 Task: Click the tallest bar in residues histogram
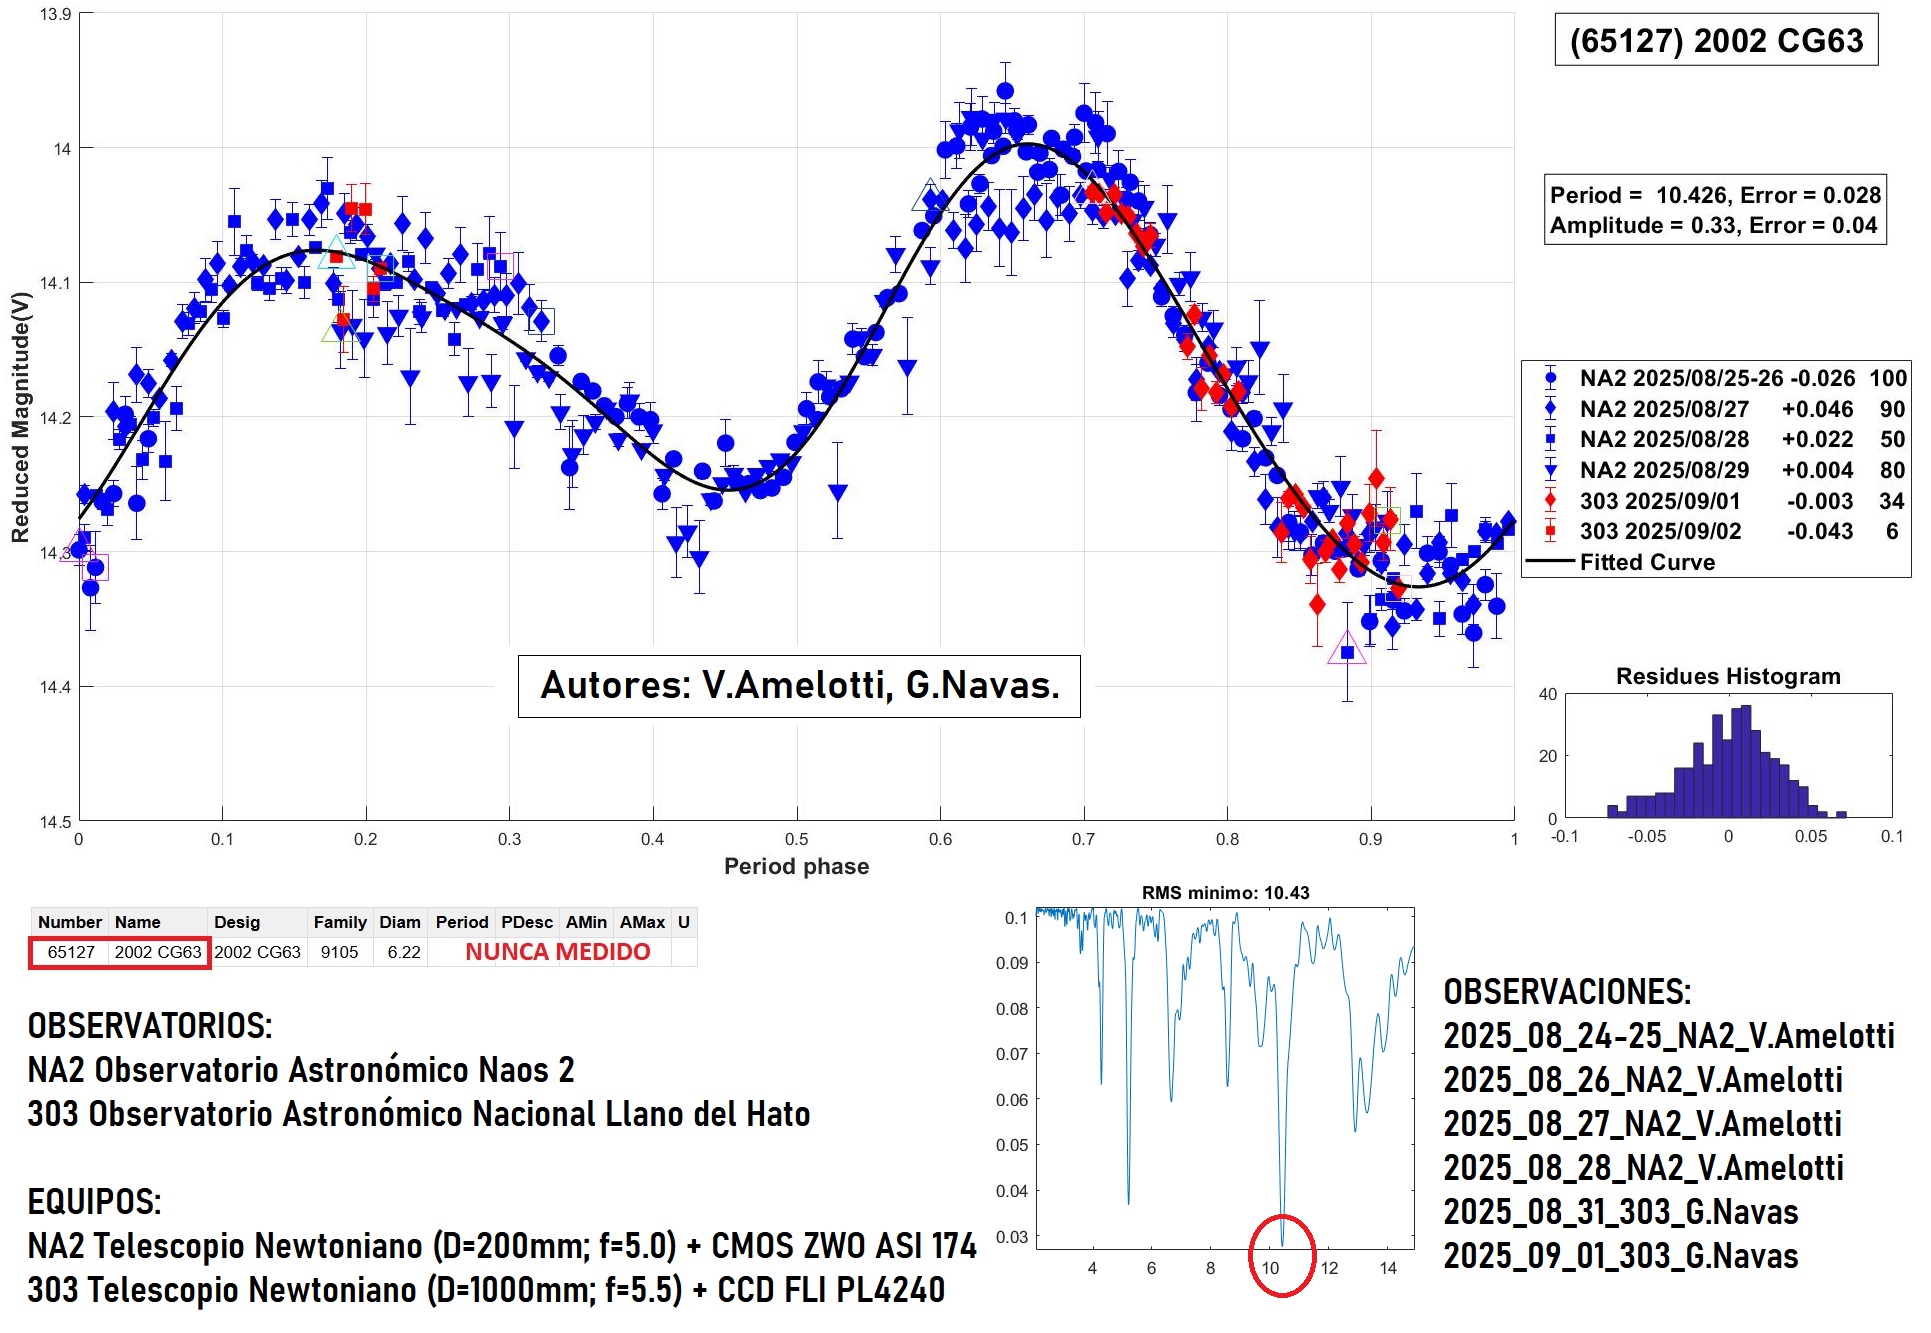click(1746, 760)
